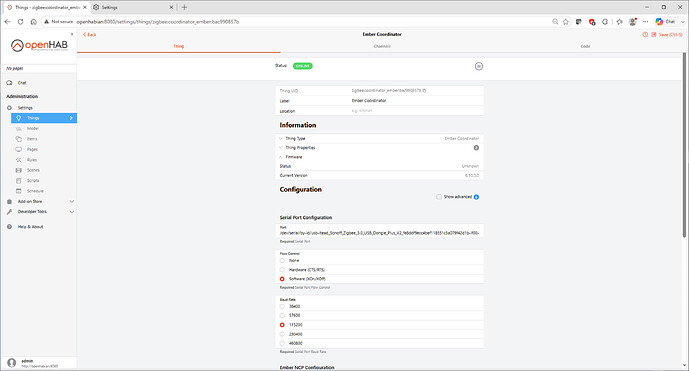Select baud rate 460800
The height and width of the screenshot is (371, 689).
coord(282,343)
